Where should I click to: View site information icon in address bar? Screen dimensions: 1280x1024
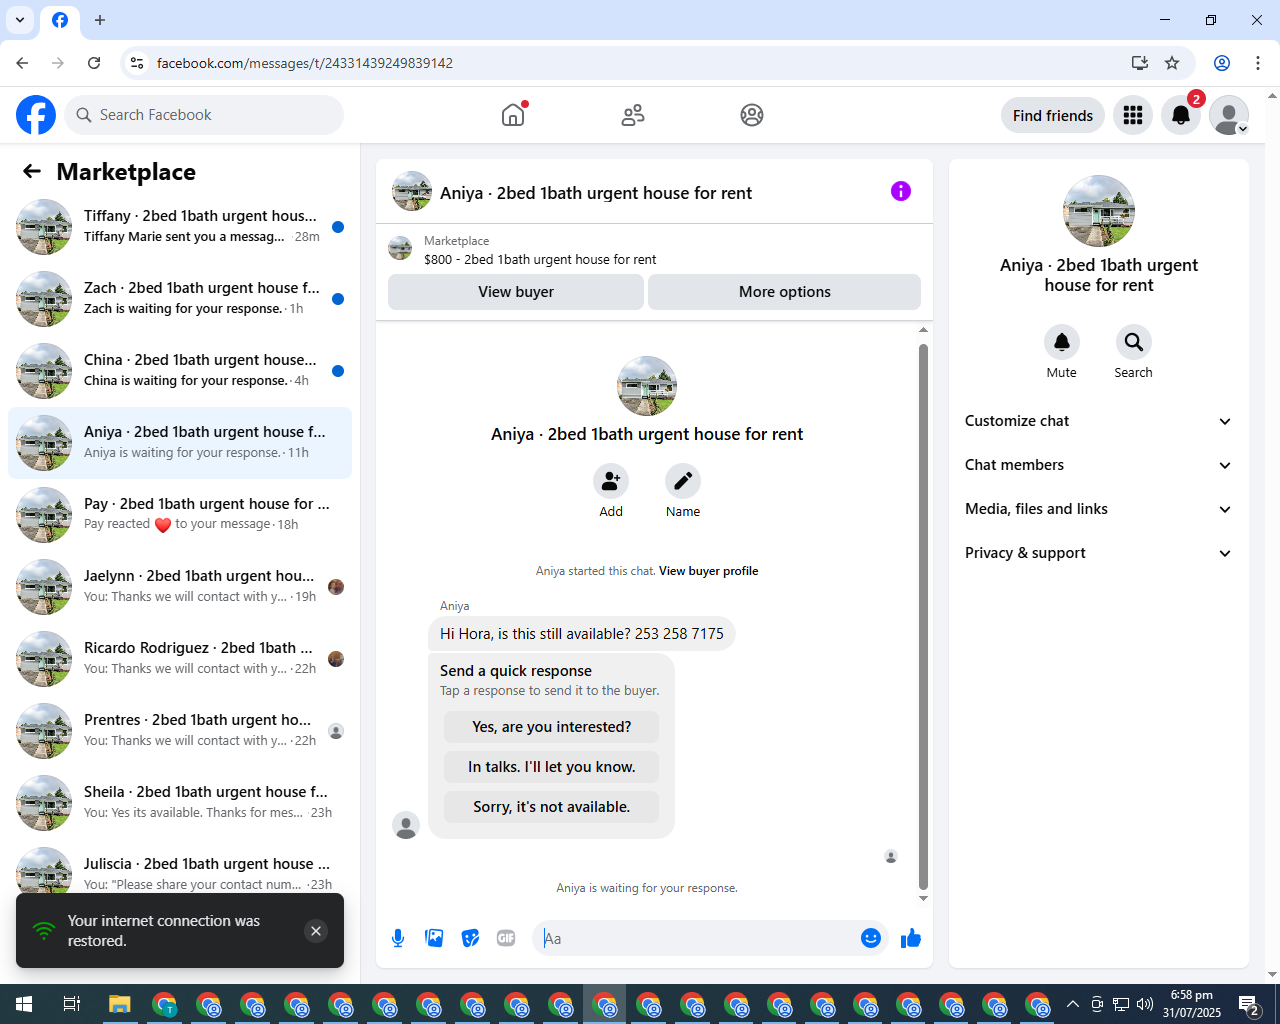138,63
